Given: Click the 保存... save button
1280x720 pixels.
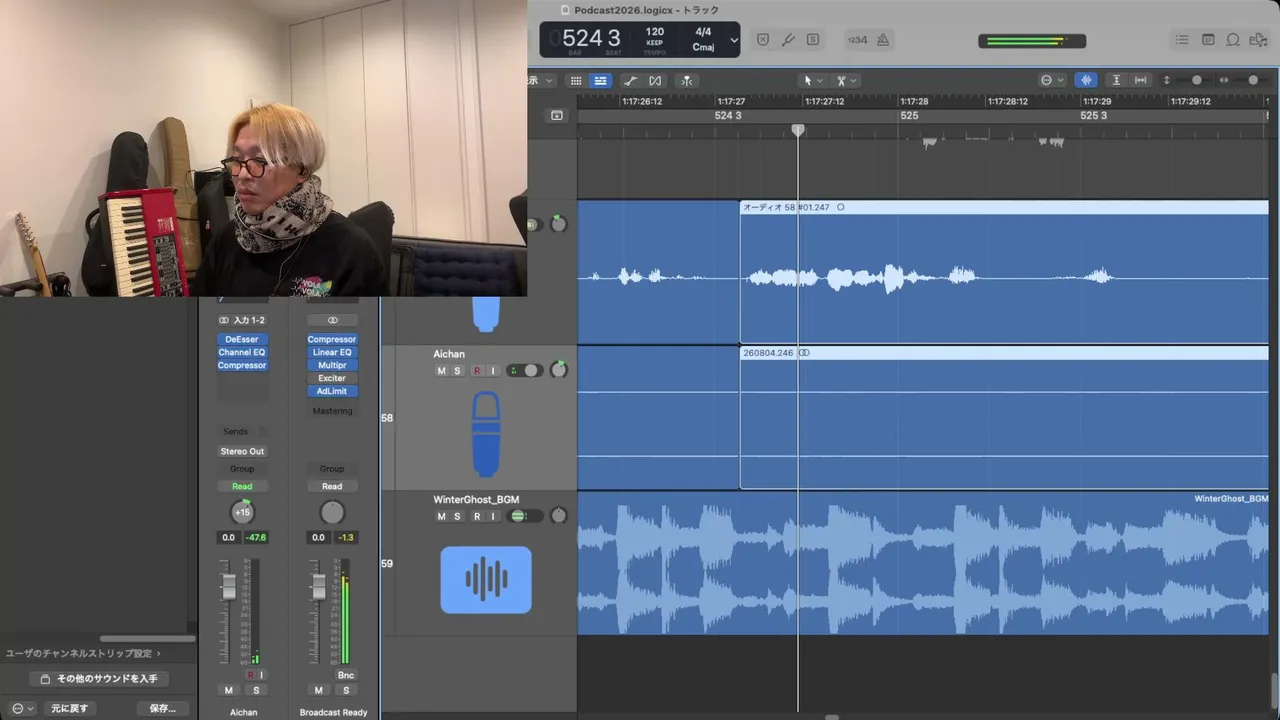Looking at the screenshot, I should pos(163,708).
